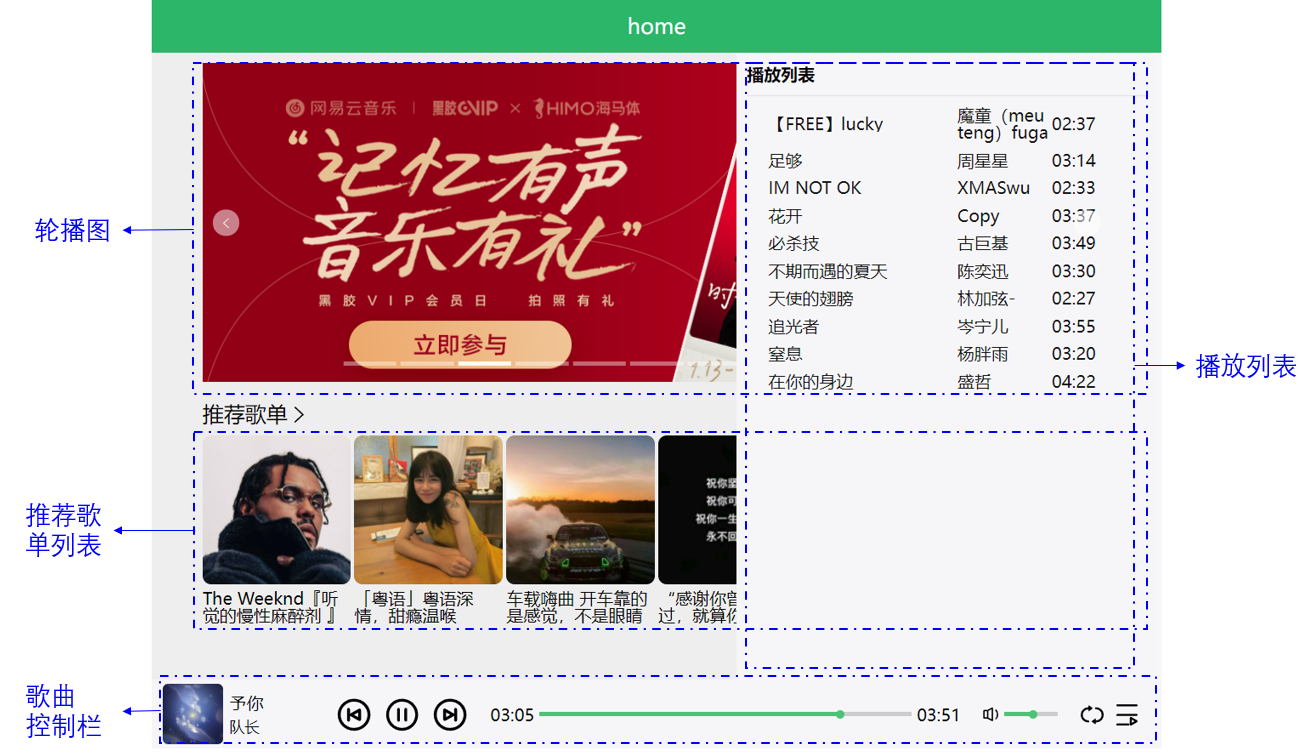
Task: Toggle the playlist panel icon
Action: coord(1127,715)
